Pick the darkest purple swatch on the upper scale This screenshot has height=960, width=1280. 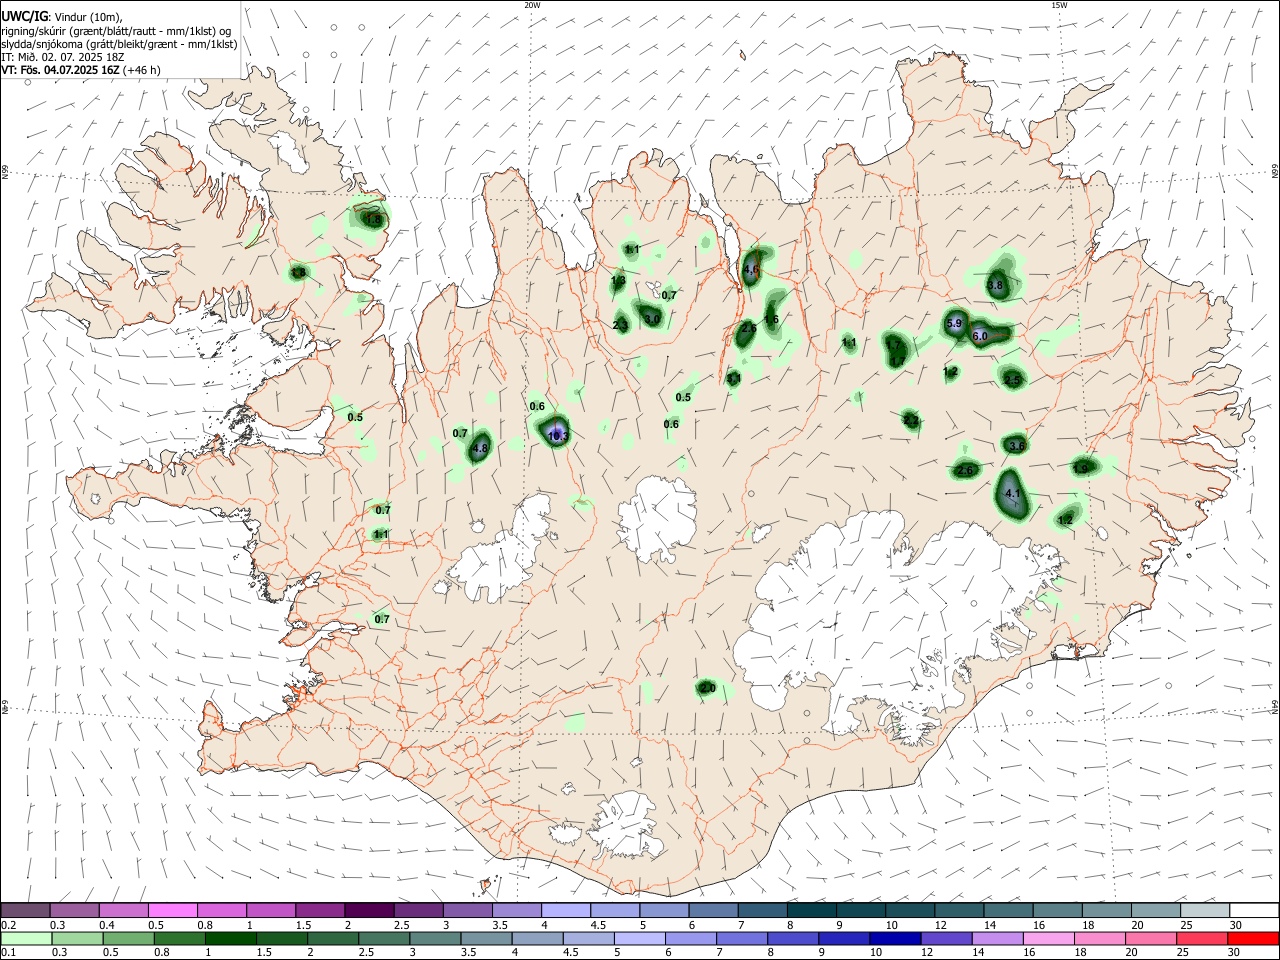point(369,911)
